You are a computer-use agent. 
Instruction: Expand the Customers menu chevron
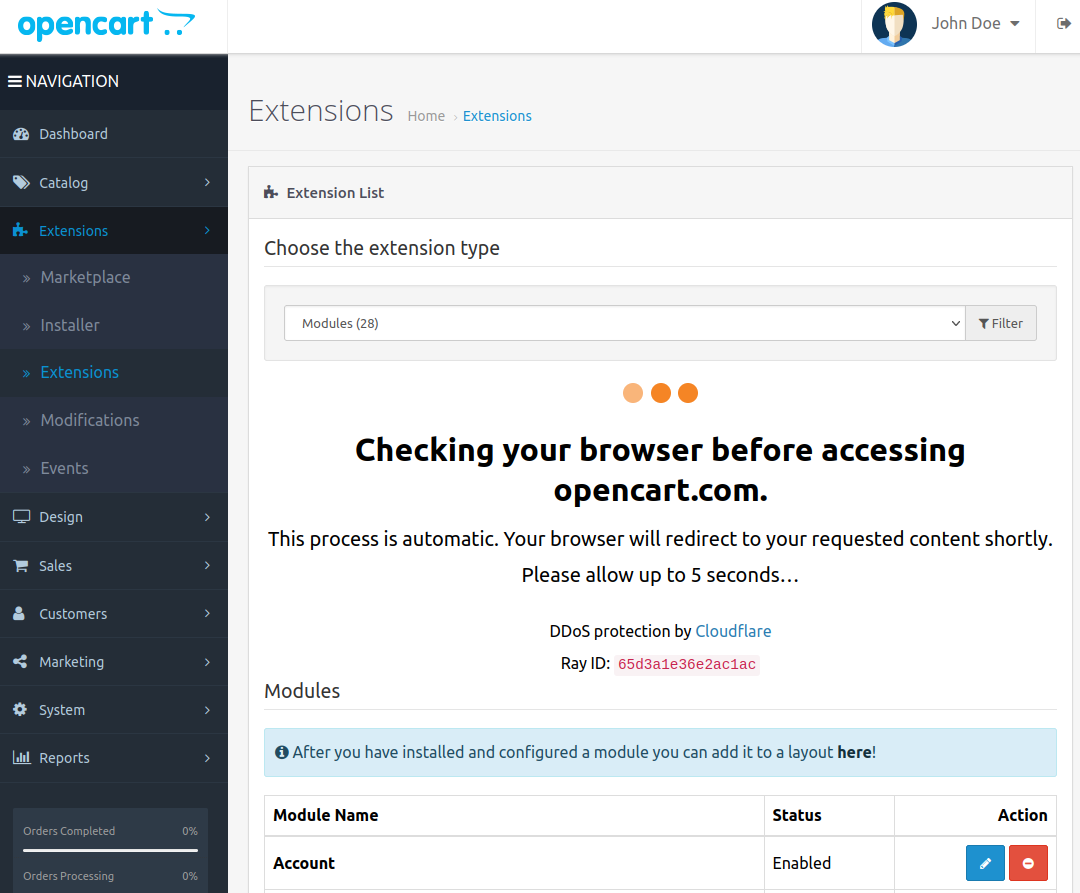(207, 613)
